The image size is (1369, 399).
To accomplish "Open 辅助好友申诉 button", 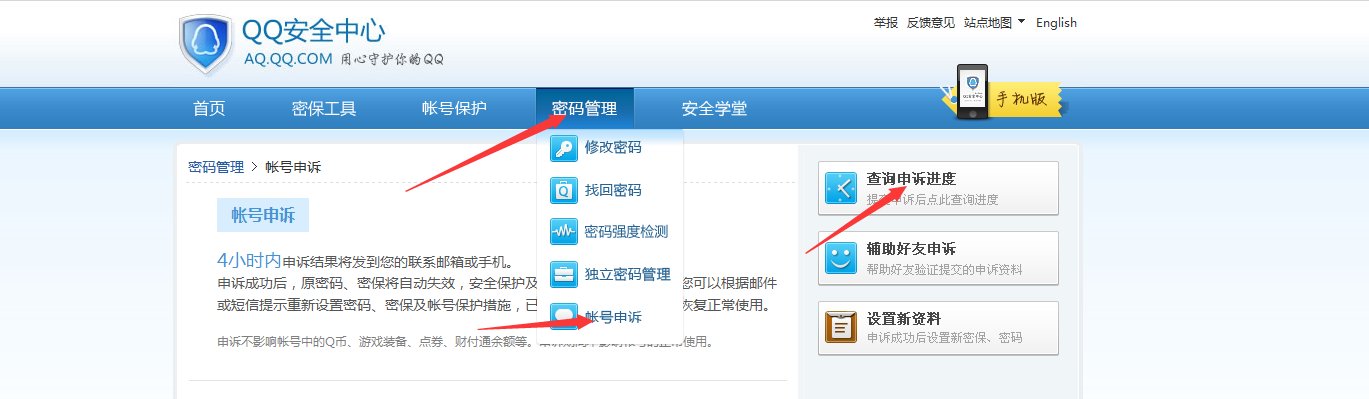I will tap(938, 258).
